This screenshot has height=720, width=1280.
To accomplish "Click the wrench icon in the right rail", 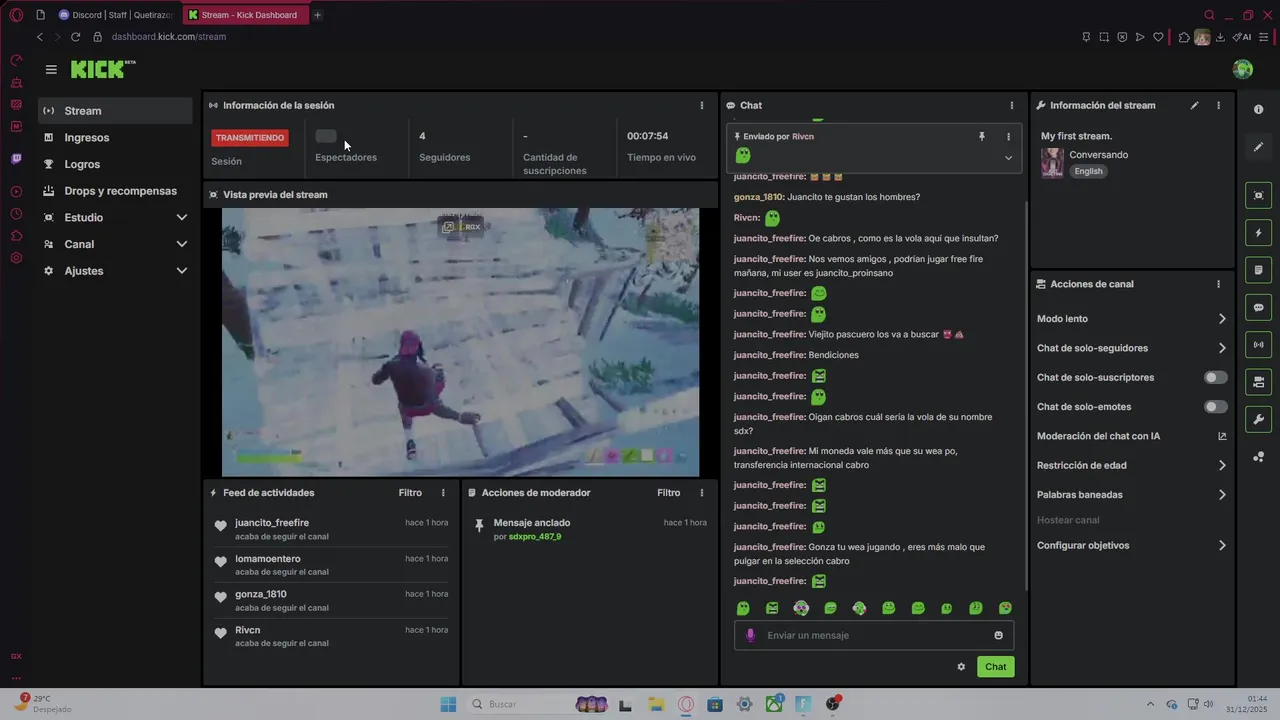I will coord(1259,419).
